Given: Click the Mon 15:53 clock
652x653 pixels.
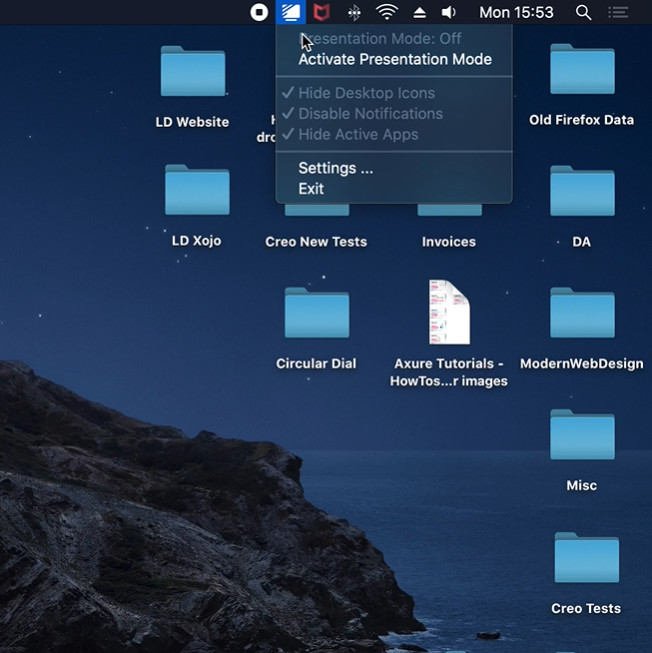Looking at the screenshot, I should [x=516, y=12].
